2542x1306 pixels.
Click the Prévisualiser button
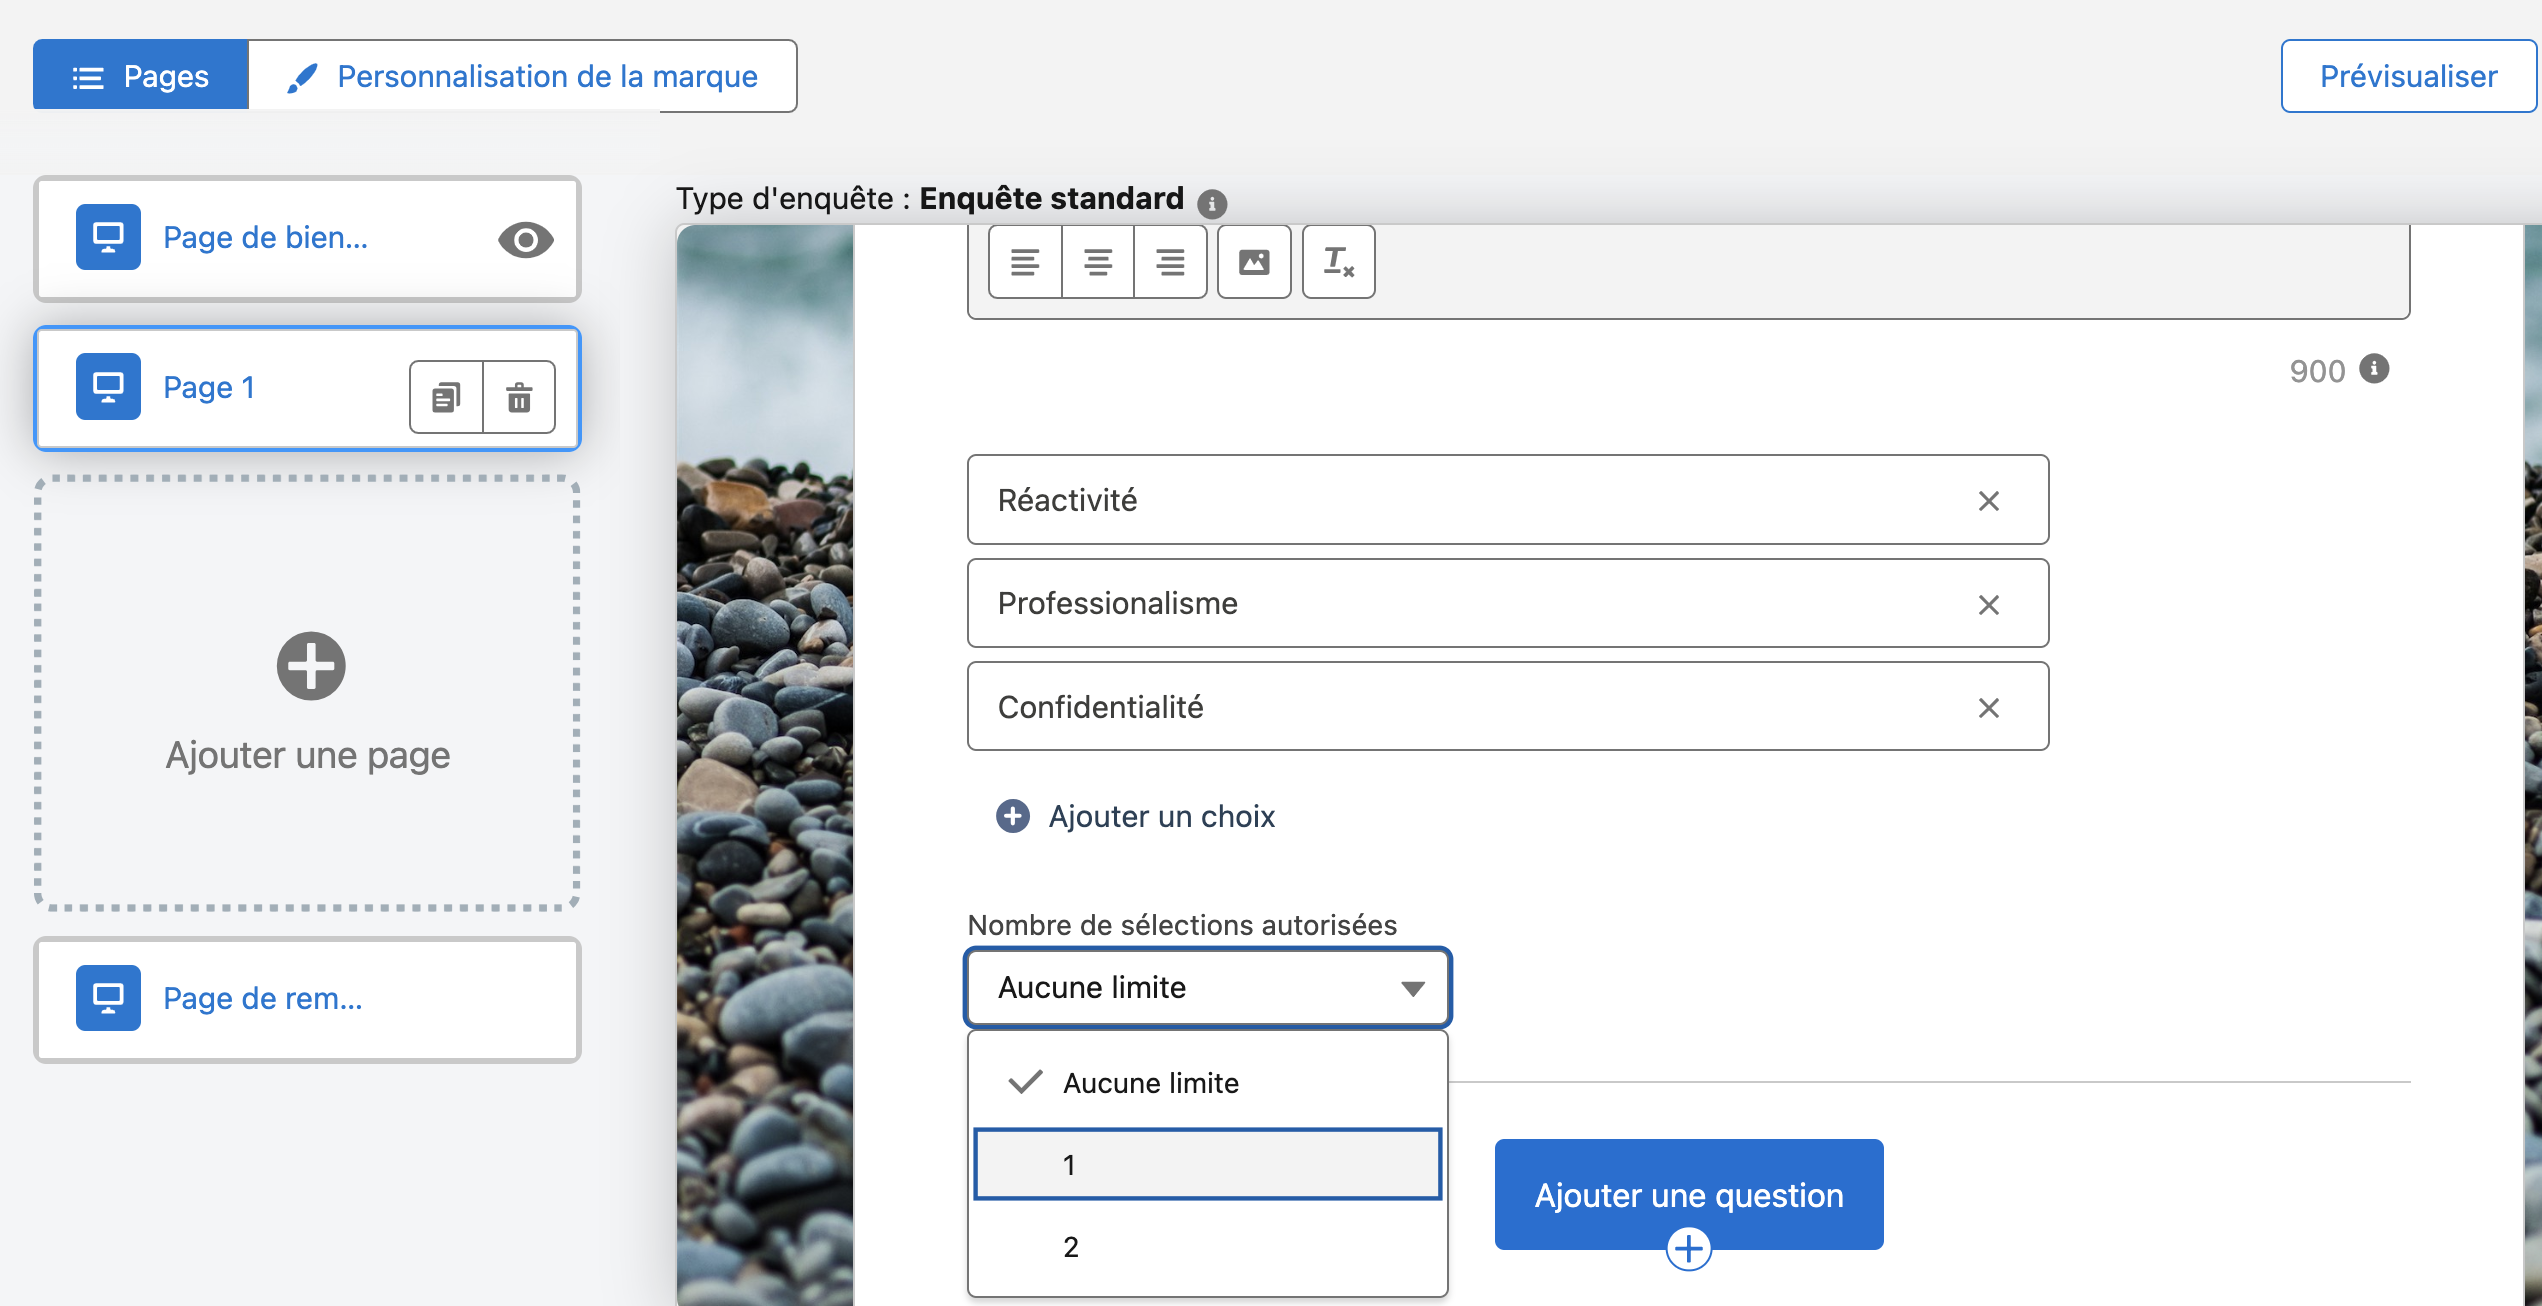coord(2407,77)
